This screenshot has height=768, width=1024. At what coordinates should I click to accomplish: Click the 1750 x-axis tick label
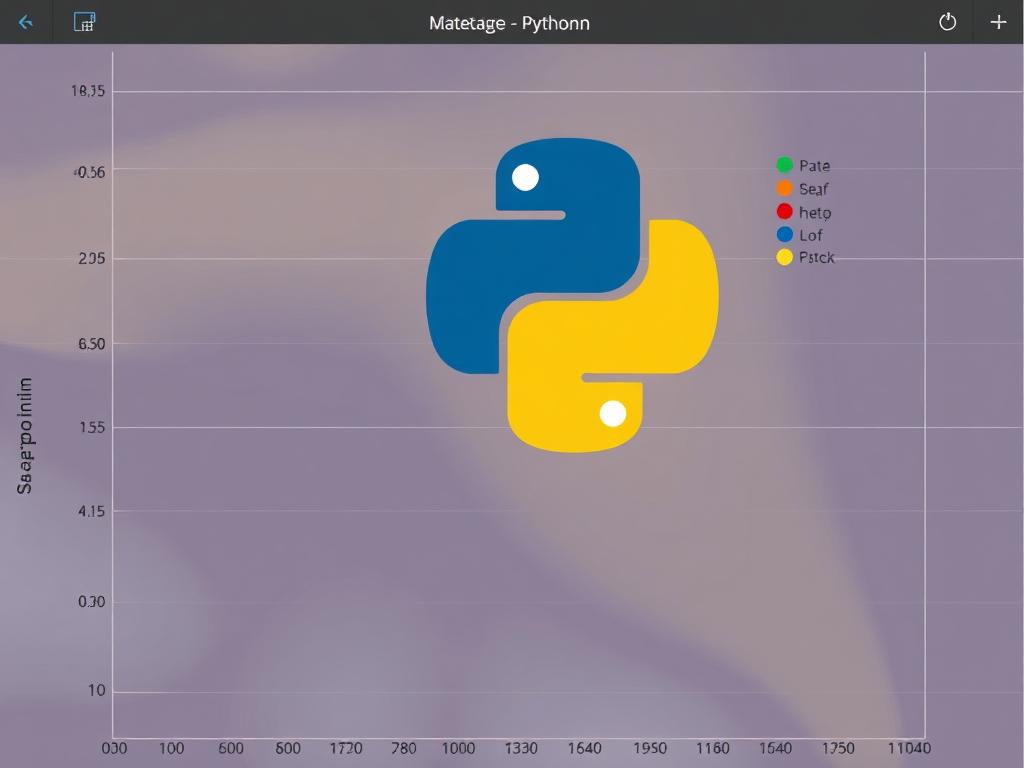point(838,748)
